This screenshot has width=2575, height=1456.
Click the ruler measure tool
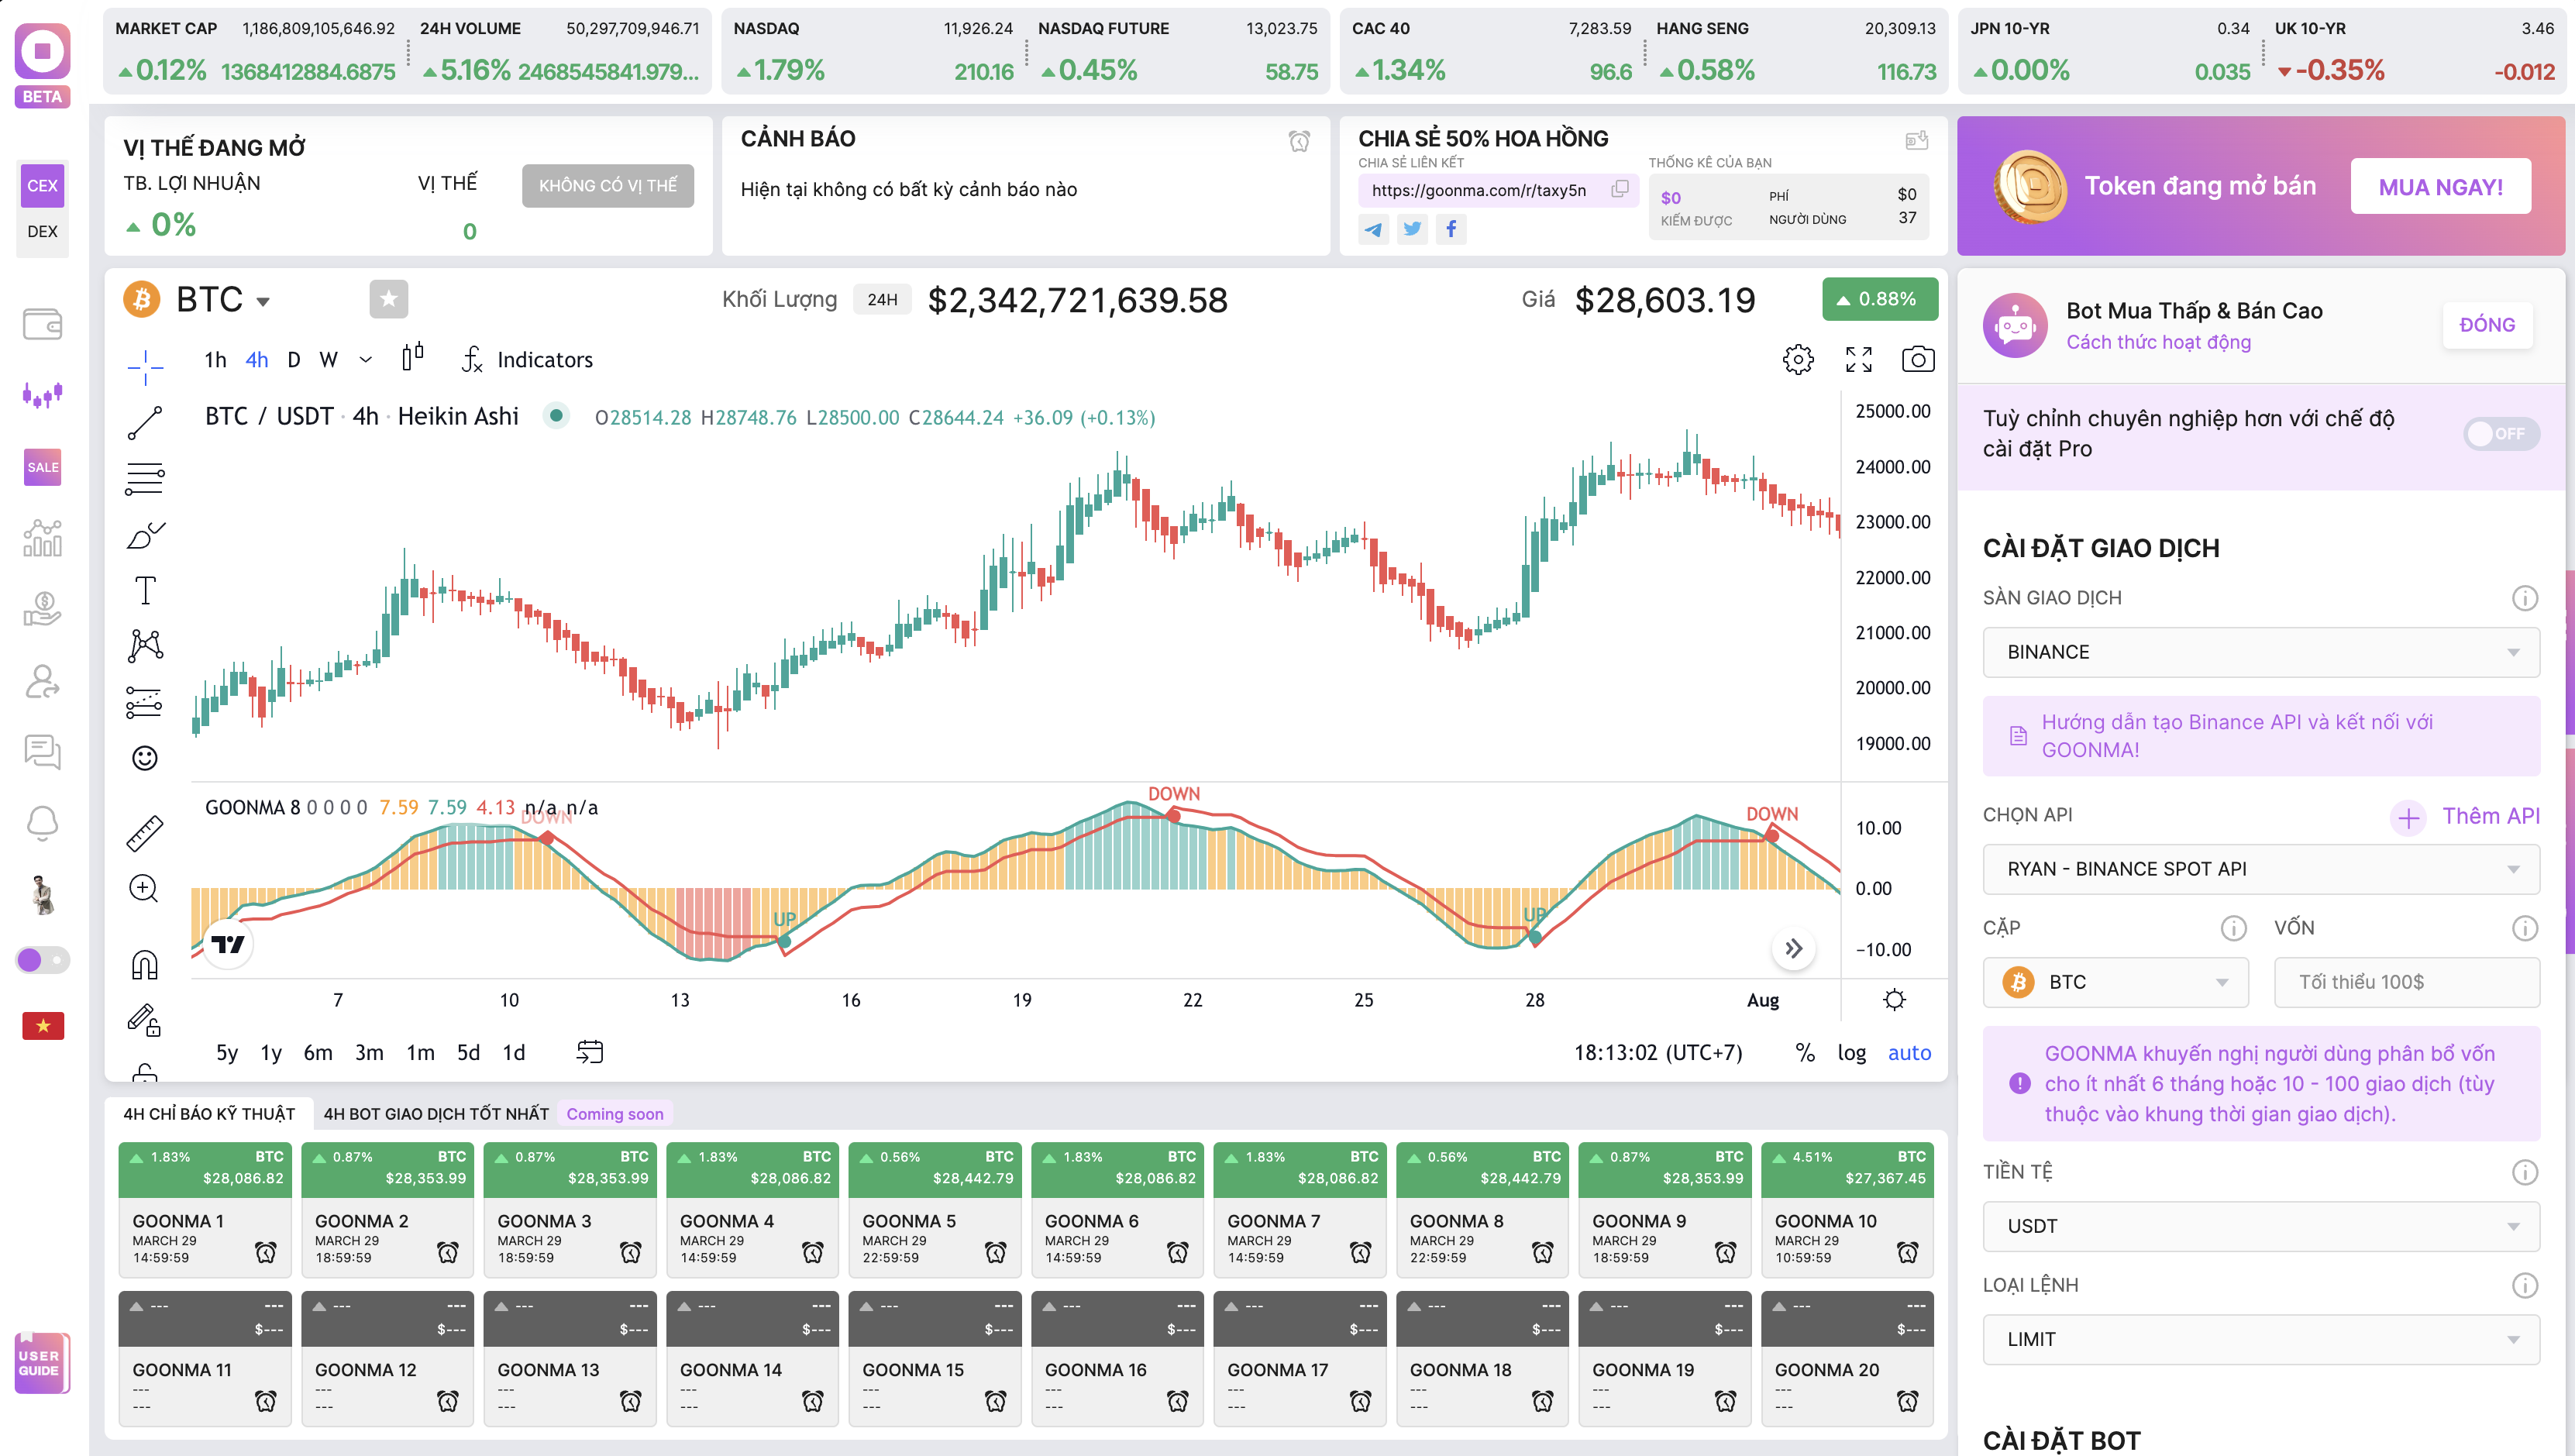point(145,832)
